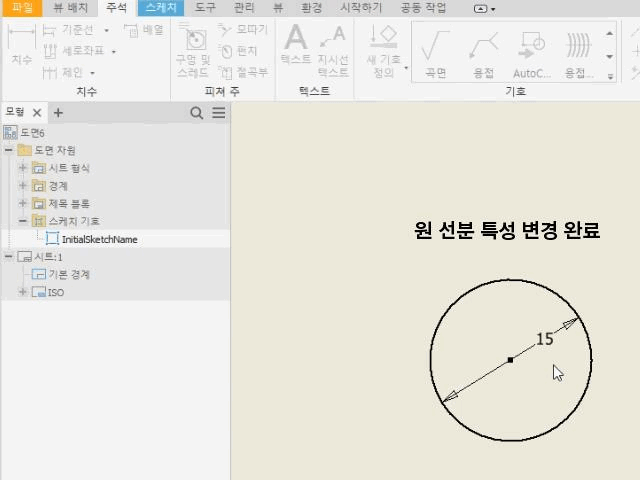Expand the ISO node
Viewport: 640px width, 480px height.
click(x=22, y=292)
